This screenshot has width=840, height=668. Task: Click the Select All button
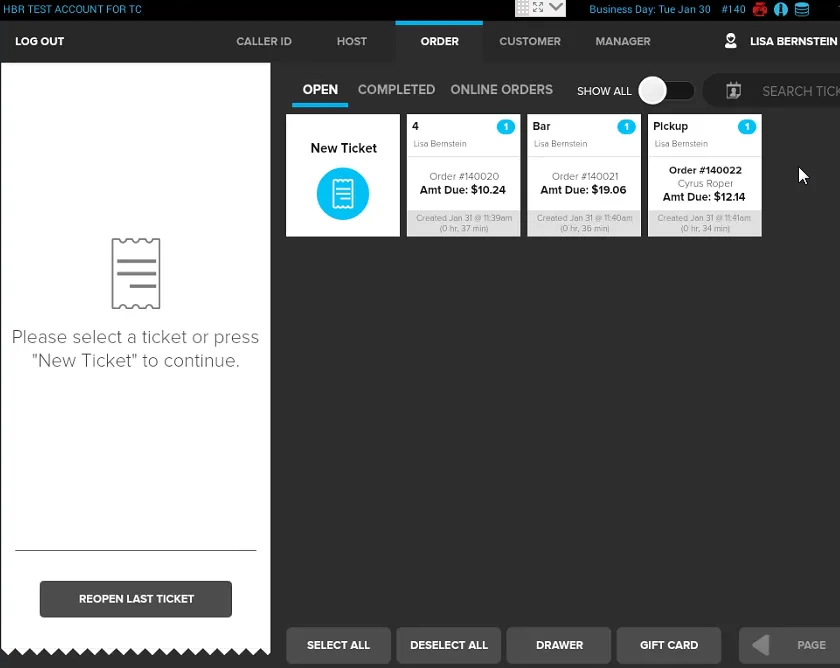(x=339, y=645)
